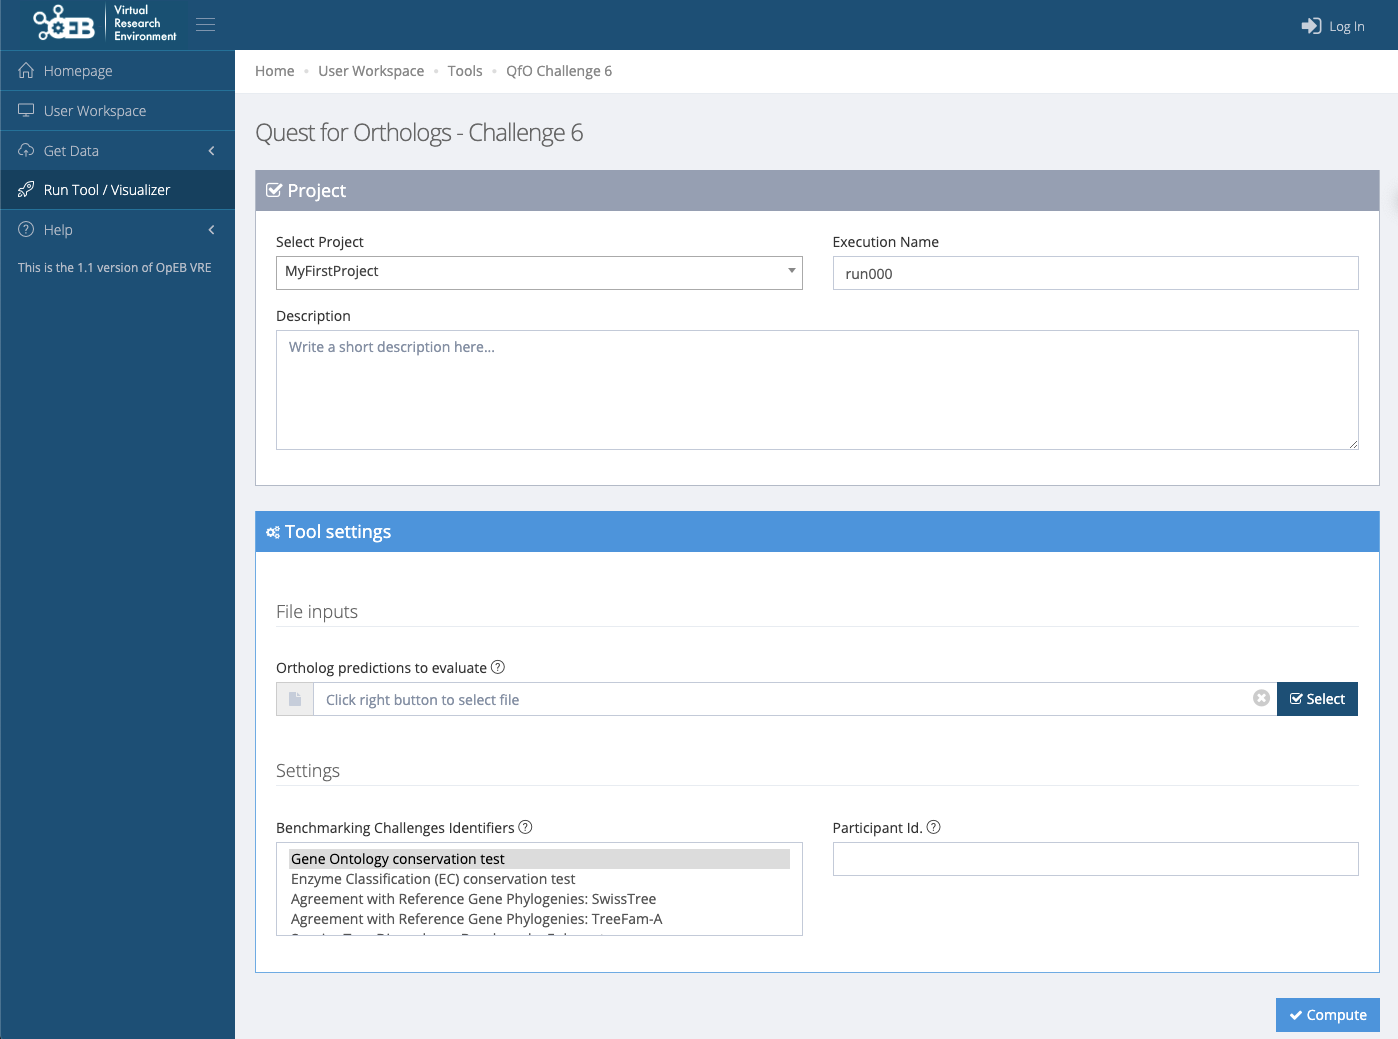
Task: Click the Execution Name field
Action: tap(1095, 273)
